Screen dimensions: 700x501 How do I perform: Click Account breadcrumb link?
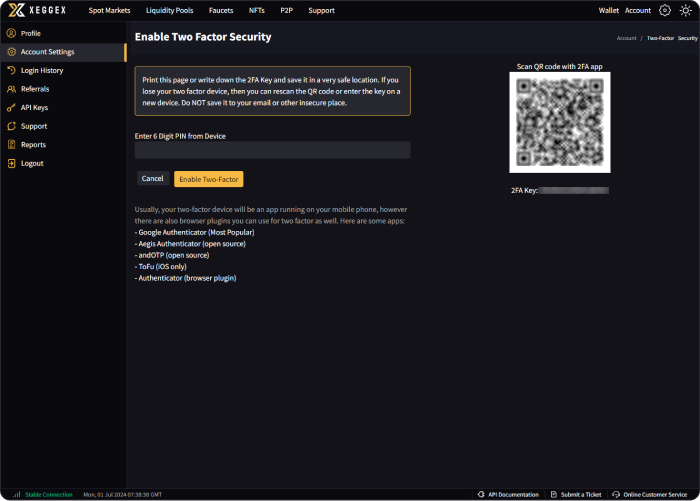pos(626,38)
